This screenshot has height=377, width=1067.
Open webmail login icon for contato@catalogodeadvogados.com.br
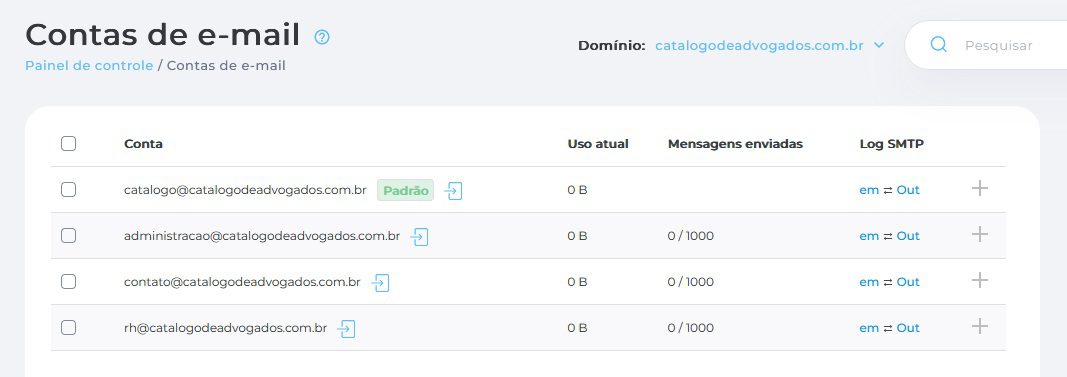click(380, 282)
